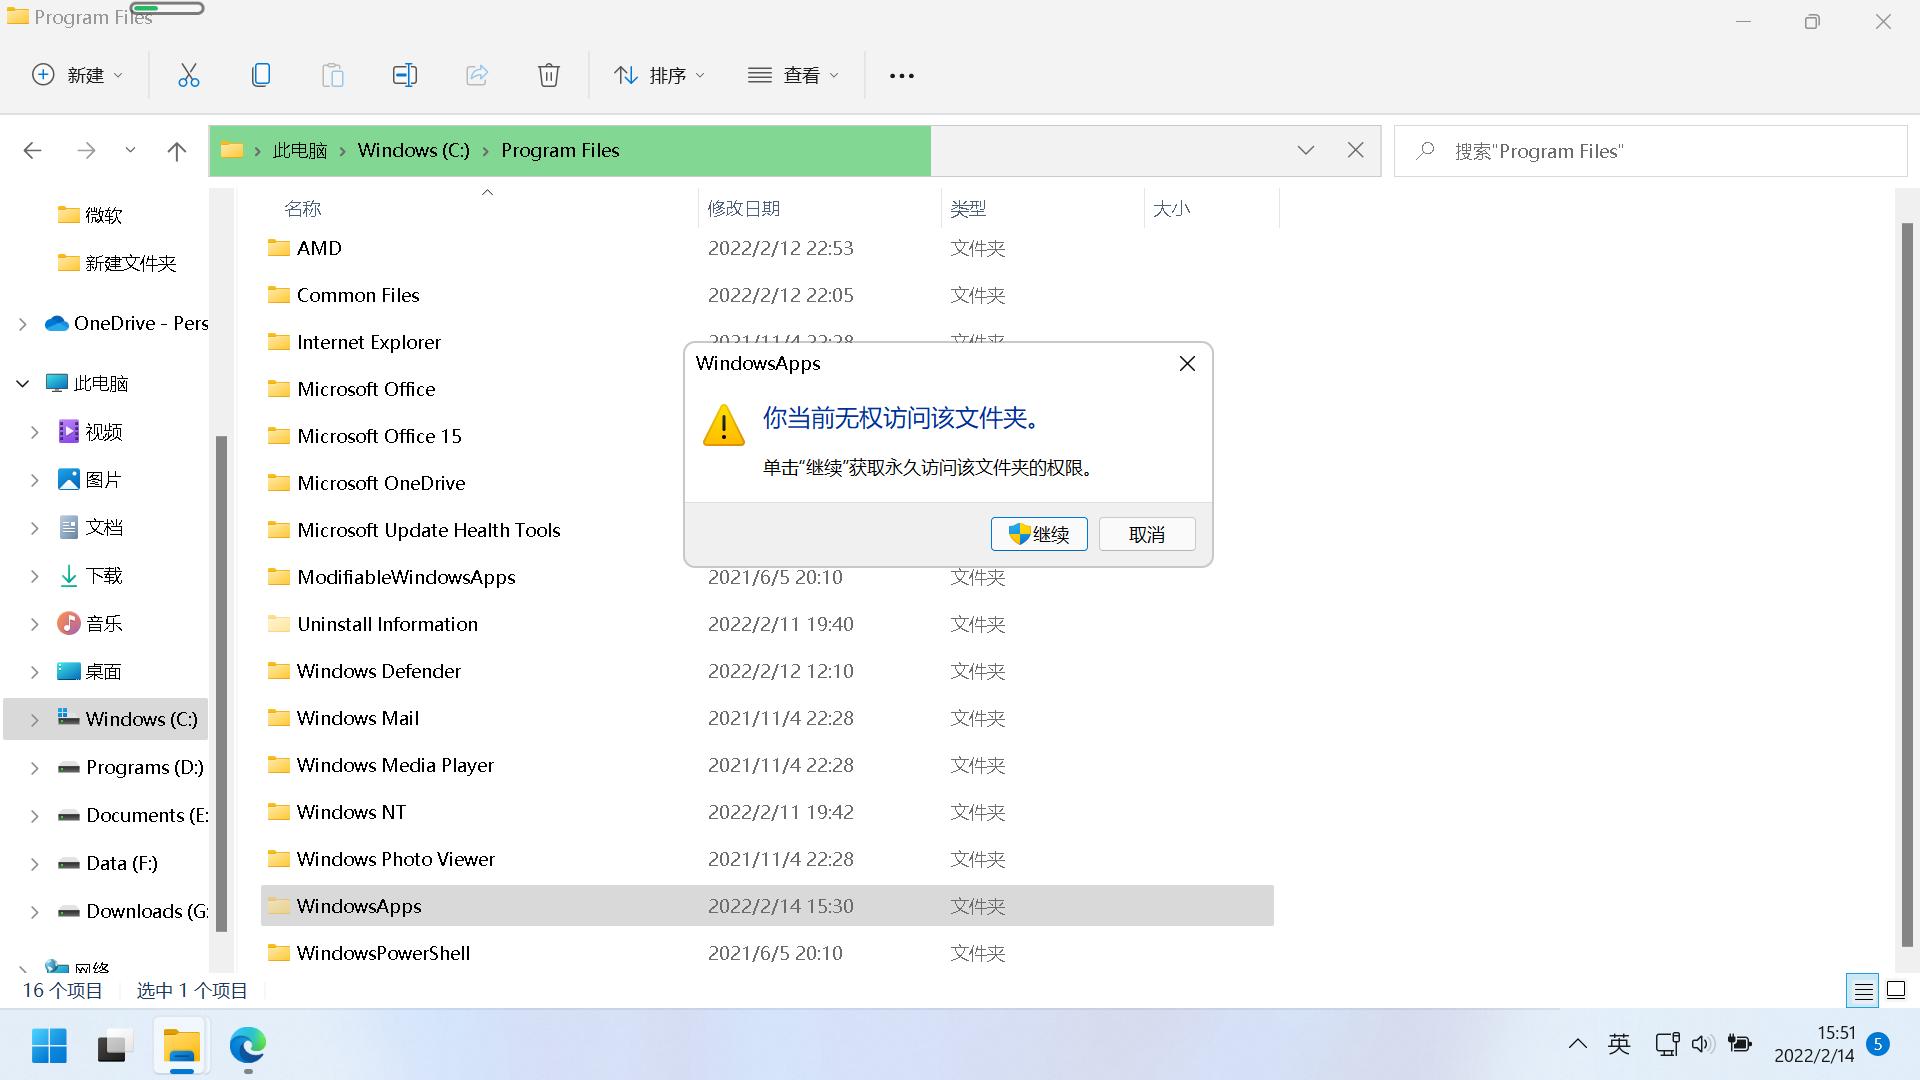The width and height of the screenshot is (1920, 1080).
Task: Click the search box for Program Files
Action: [1650, 150]
